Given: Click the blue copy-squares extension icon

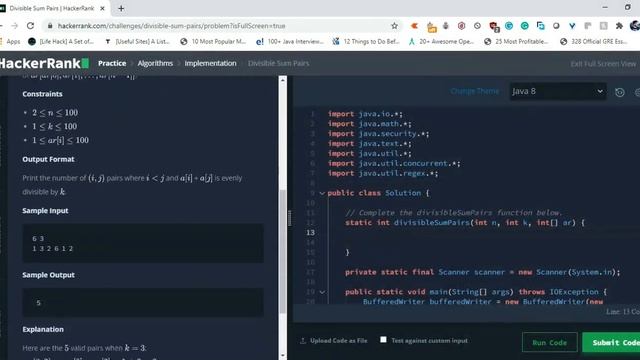Looking at the screenshot, I should pyautogui.click(x=540, y=26).
